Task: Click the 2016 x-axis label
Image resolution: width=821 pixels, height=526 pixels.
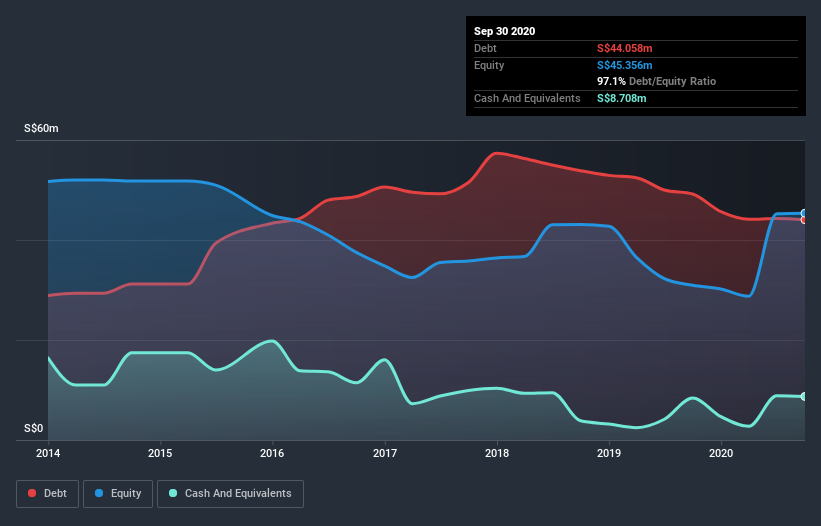Action: [x=272, y=453]
